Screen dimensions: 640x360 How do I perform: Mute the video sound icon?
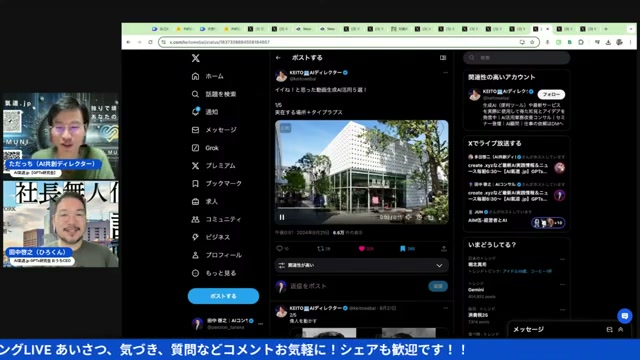[408, 217]
